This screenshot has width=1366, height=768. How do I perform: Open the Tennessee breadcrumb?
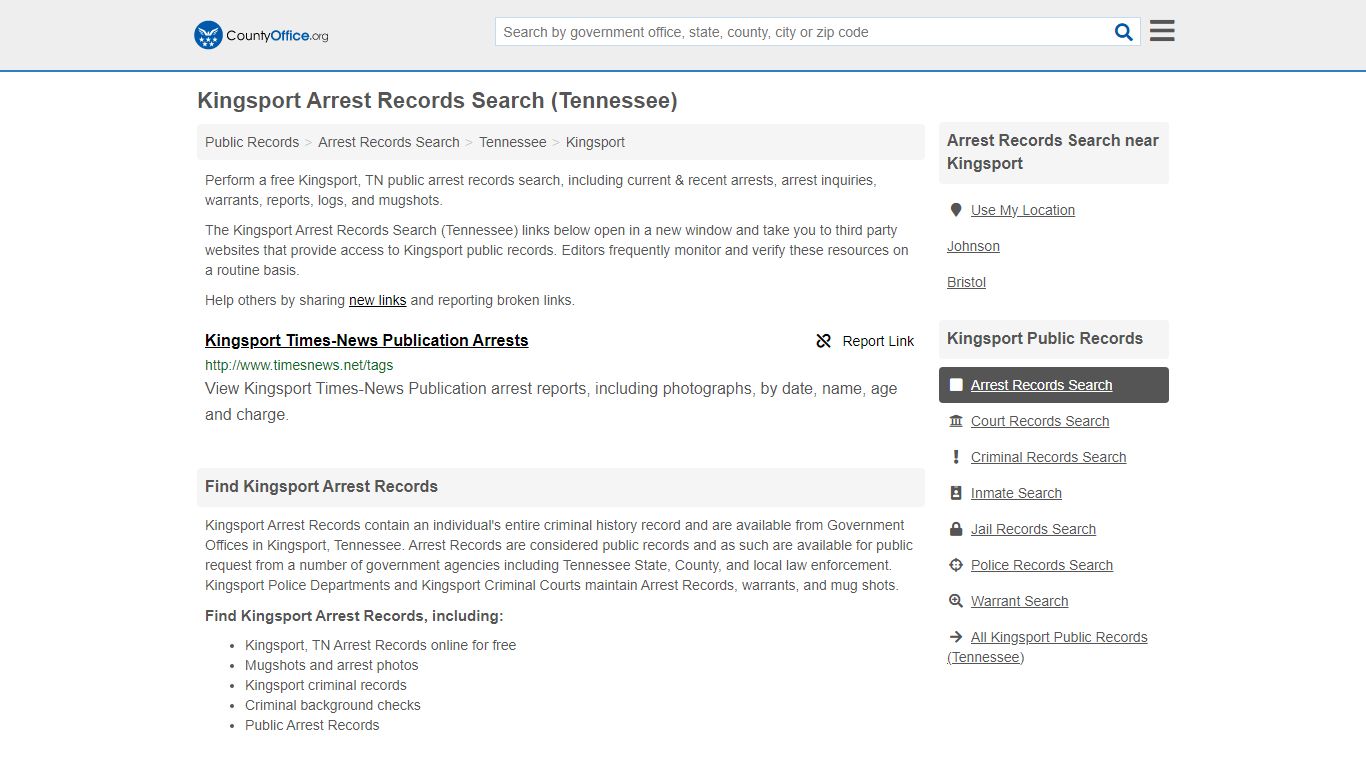pyautogui.click(x=513, y=142)
